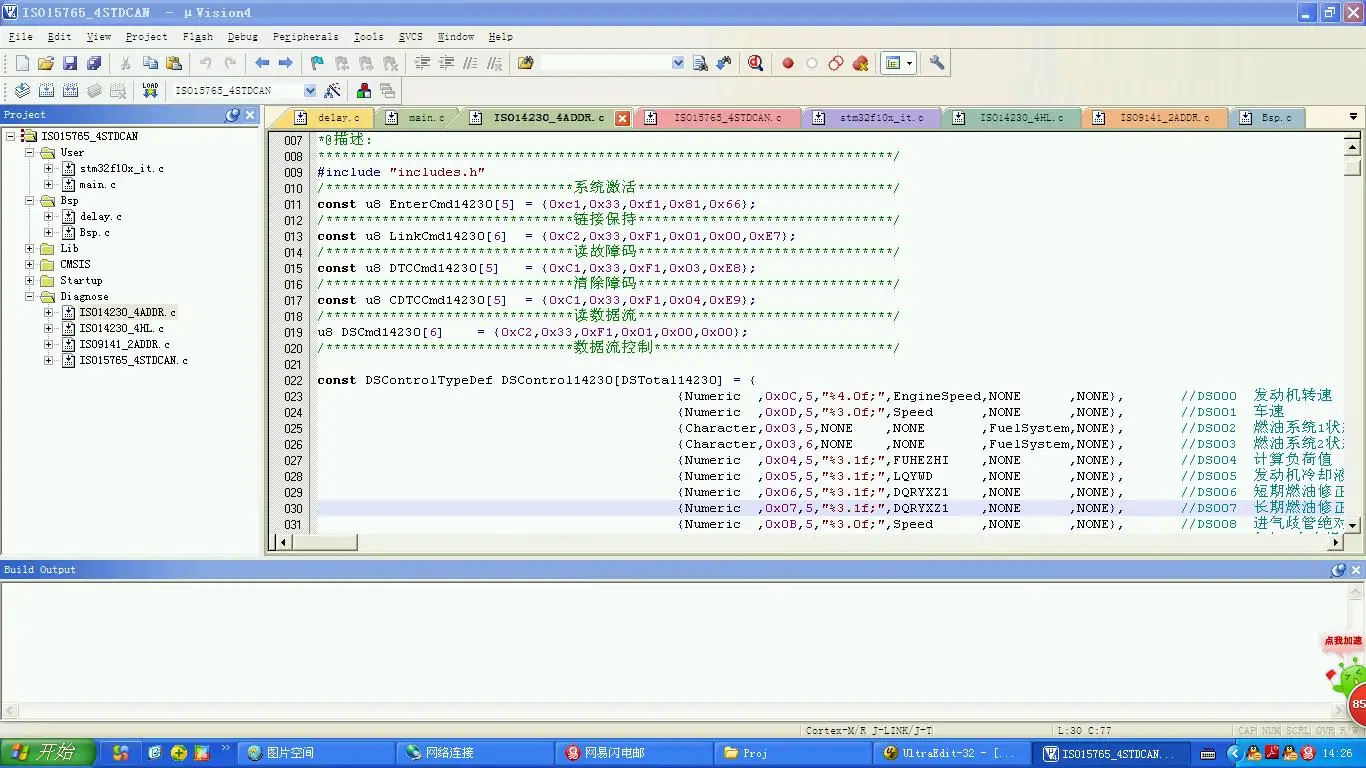Screen dimensions: 1366x768
Task: Insert a breakpoint using the red dot icon
Action: [788, 63]
